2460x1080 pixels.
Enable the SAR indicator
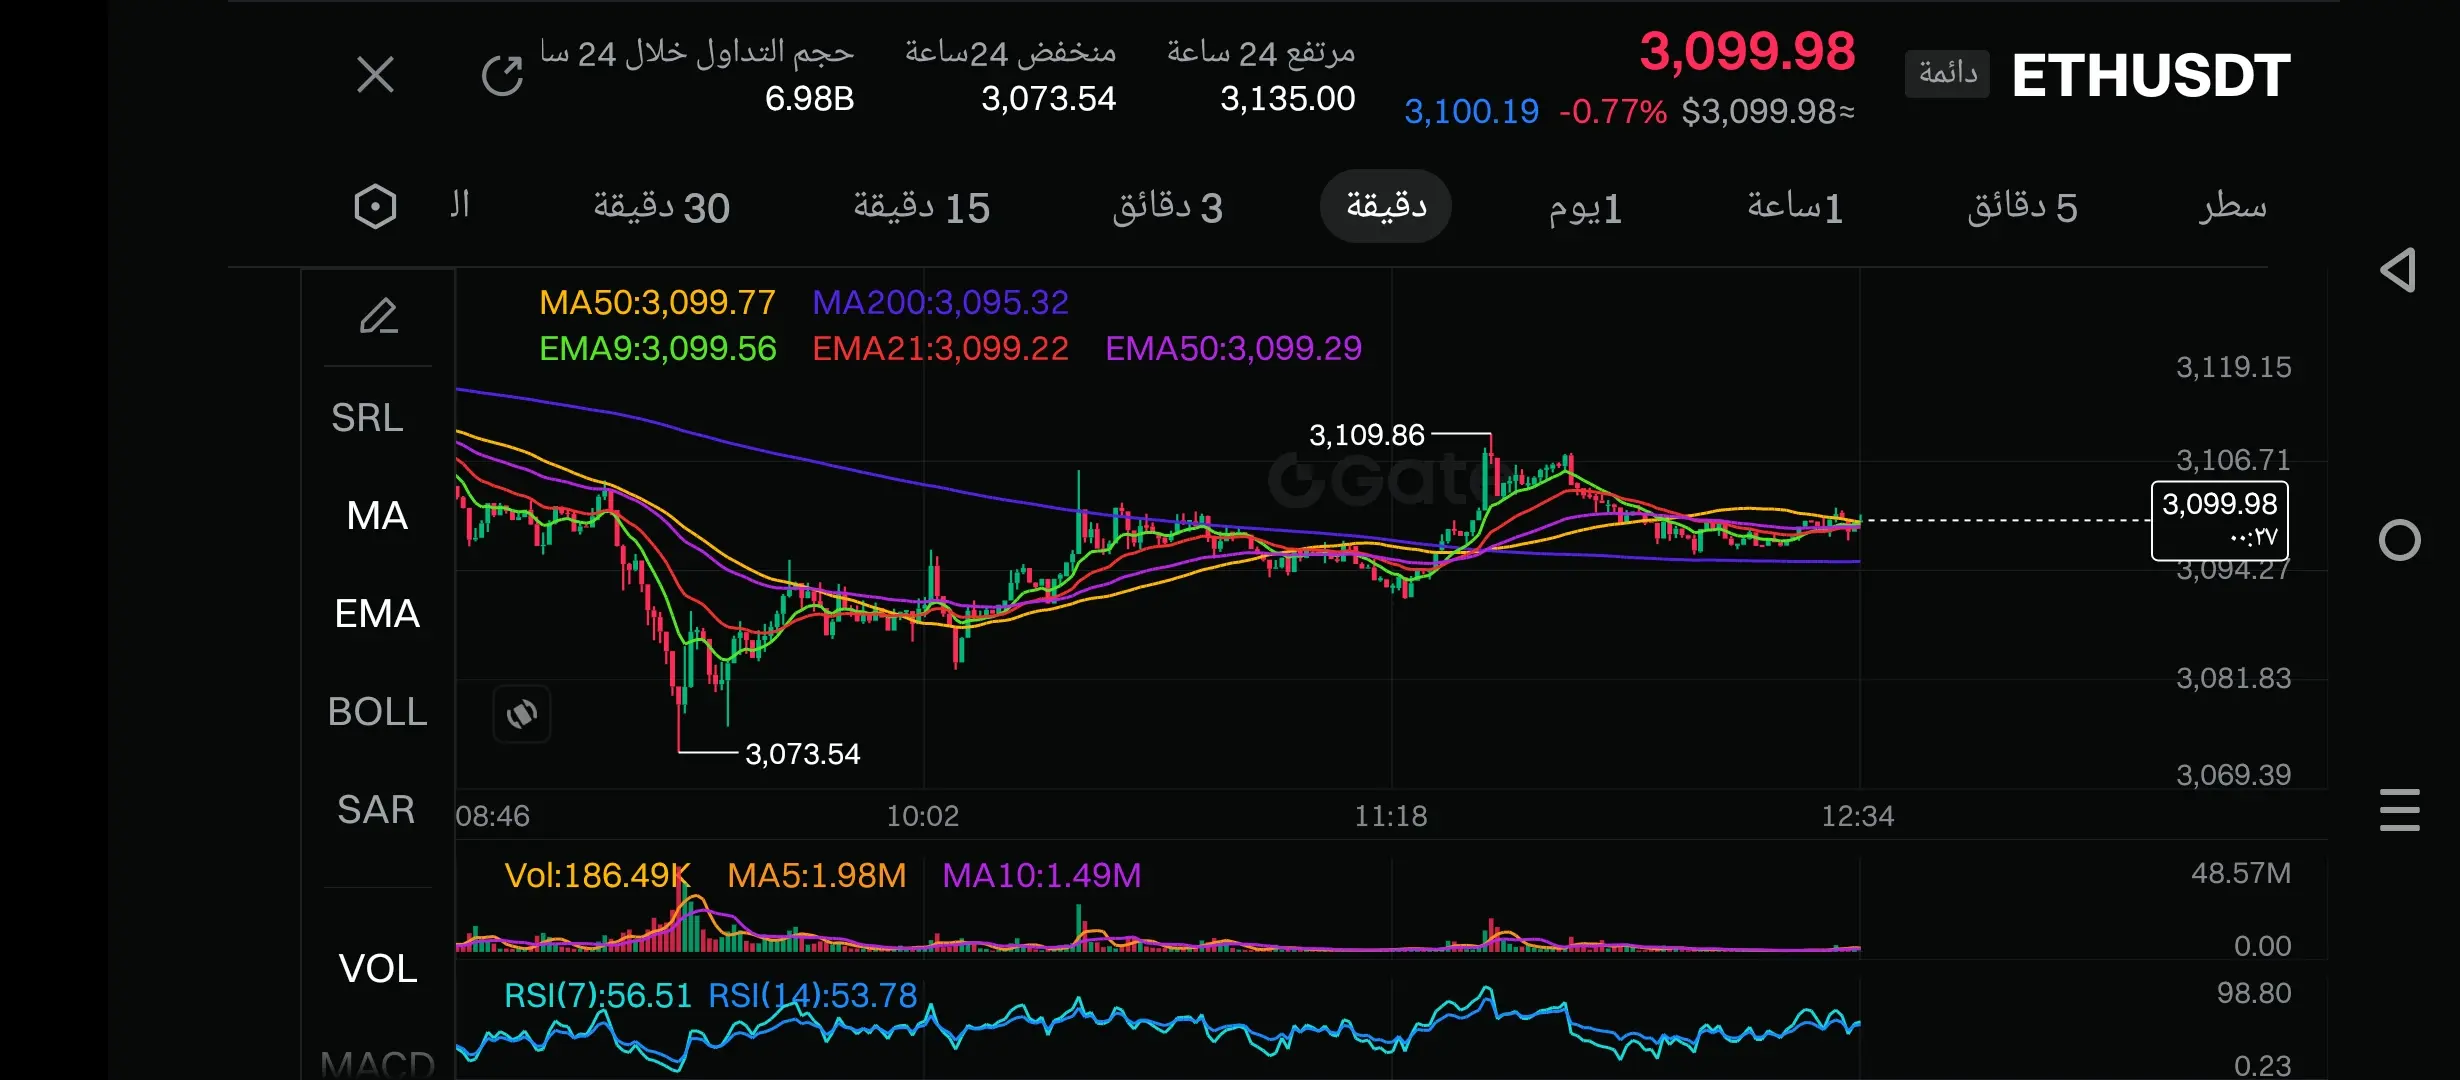(x=377, y=810)
